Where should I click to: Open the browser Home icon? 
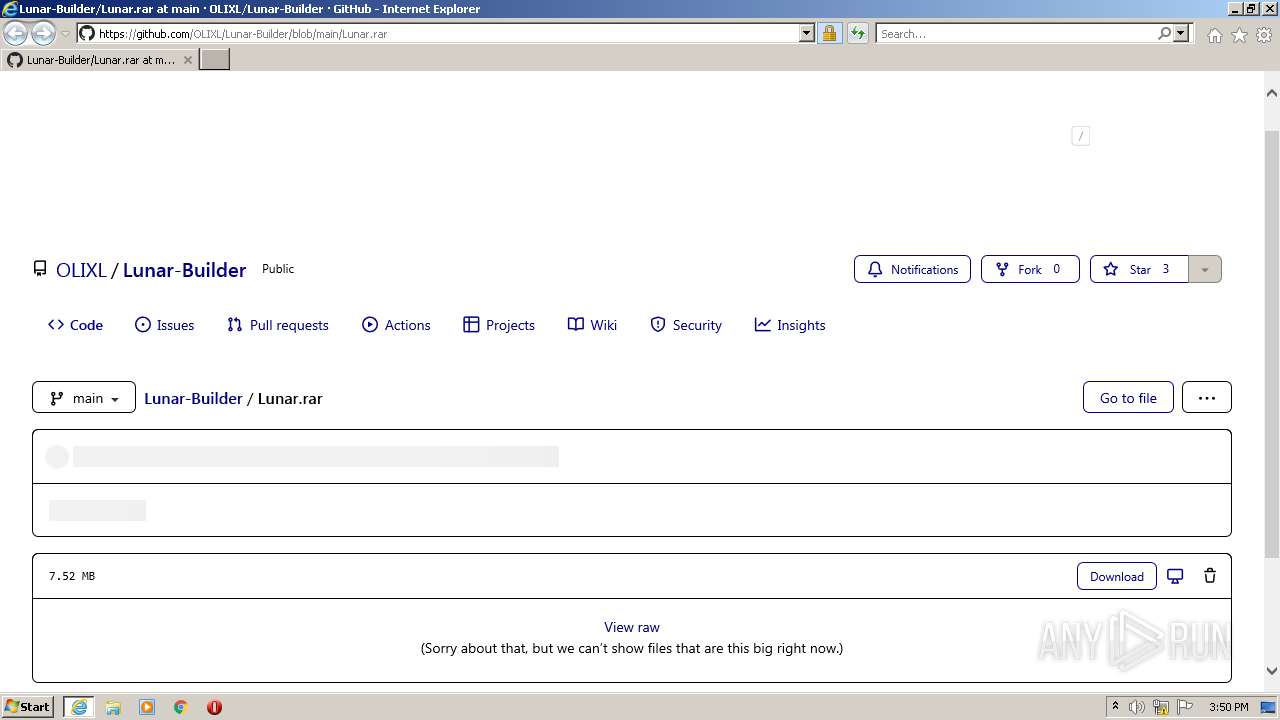tap(1214, 35)
